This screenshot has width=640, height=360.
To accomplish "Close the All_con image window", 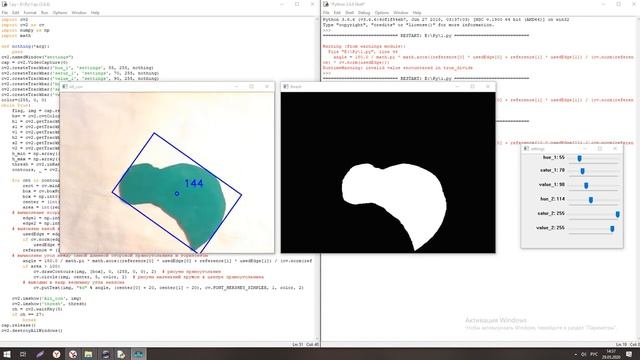I will point(267,87).
